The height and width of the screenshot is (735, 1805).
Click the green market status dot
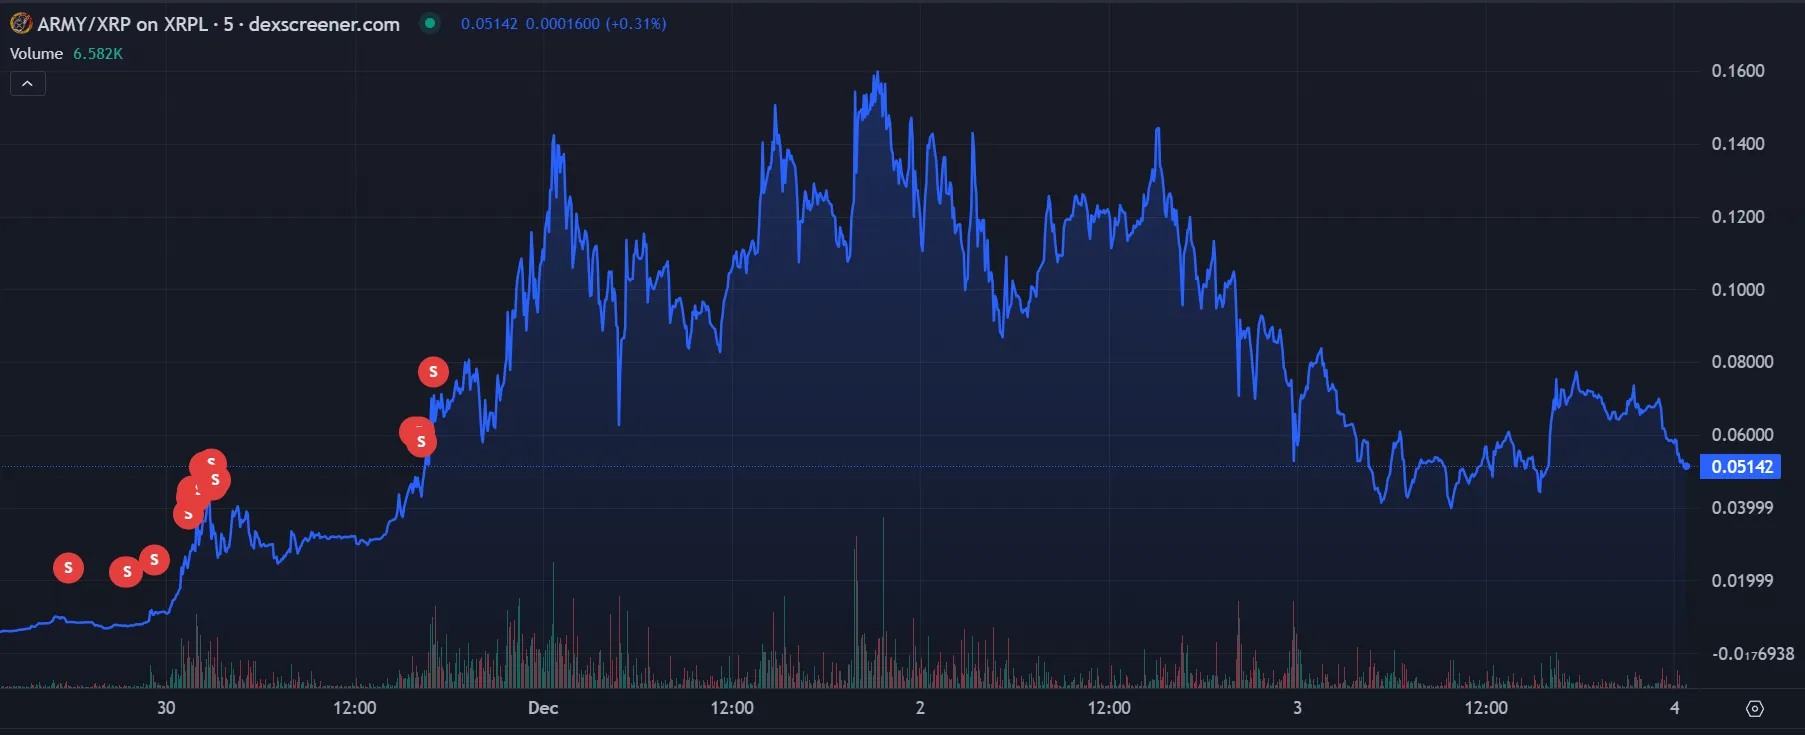pyautogui.click(x=430, y=23)
